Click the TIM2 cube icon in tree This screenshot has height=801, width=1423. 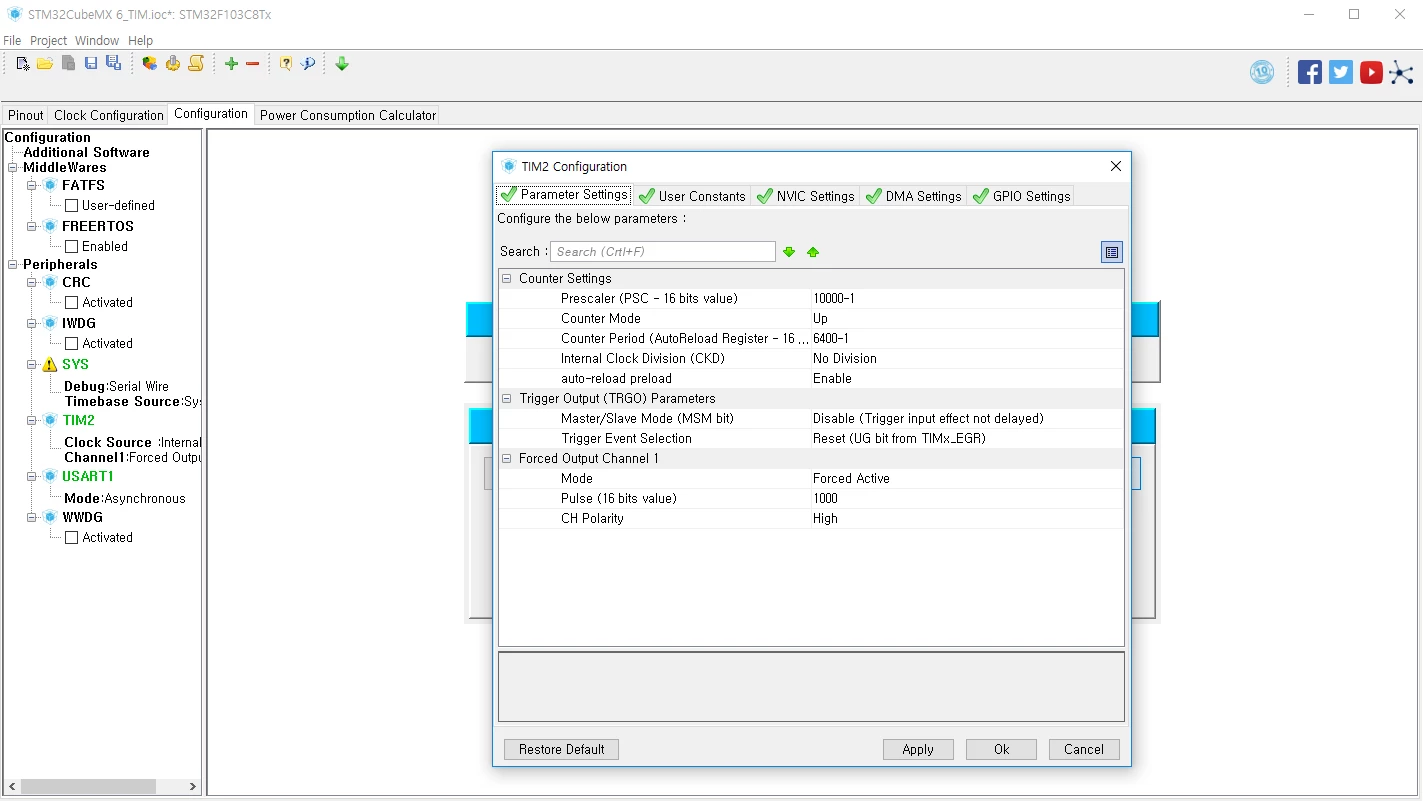coord(50,421)
